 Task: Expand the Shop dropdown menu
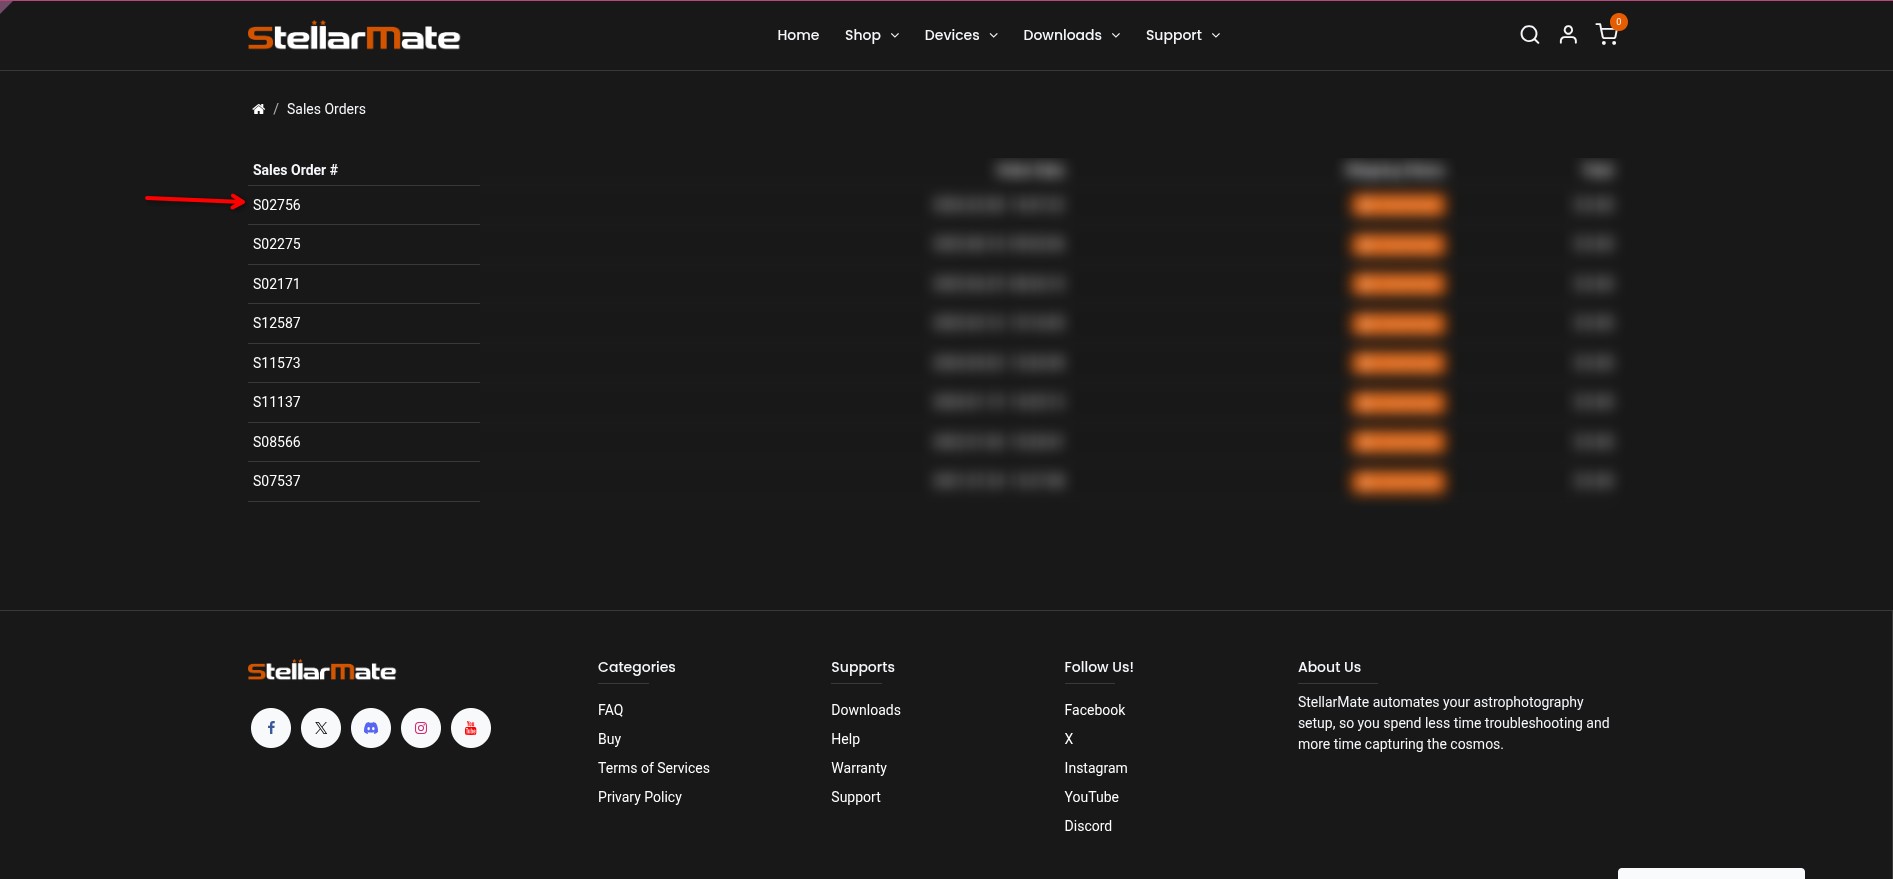pos(872,35)
